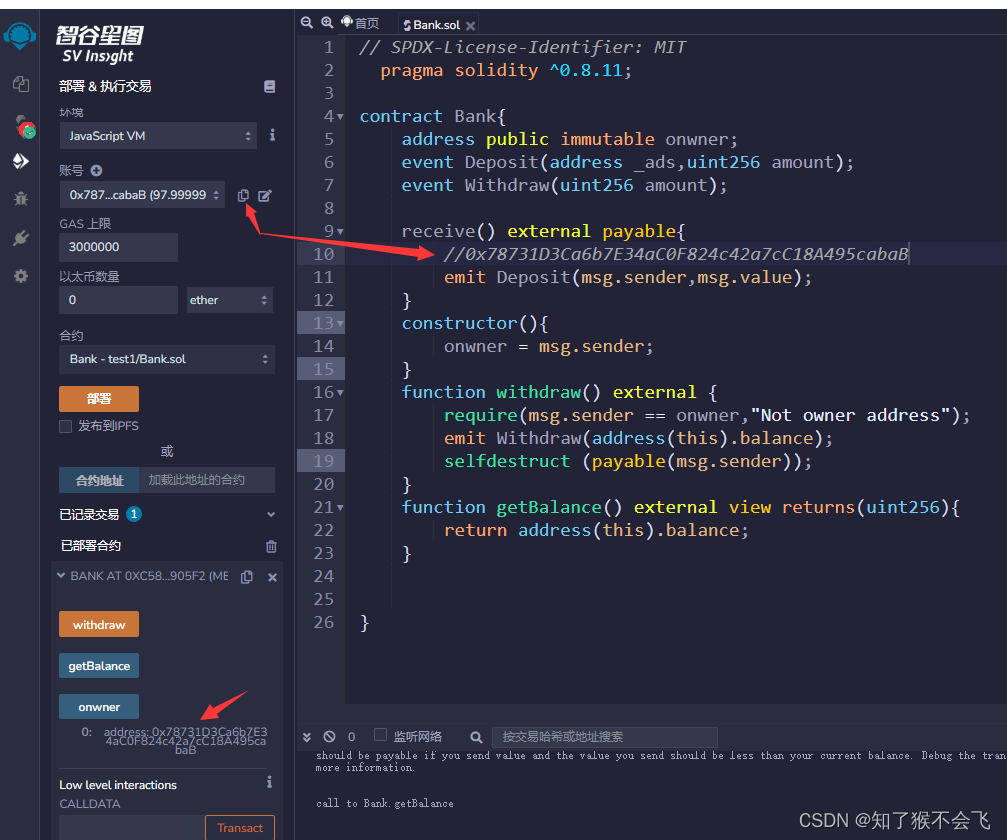
Task: Open the account selection dropdown
Action: pos(143,195)
